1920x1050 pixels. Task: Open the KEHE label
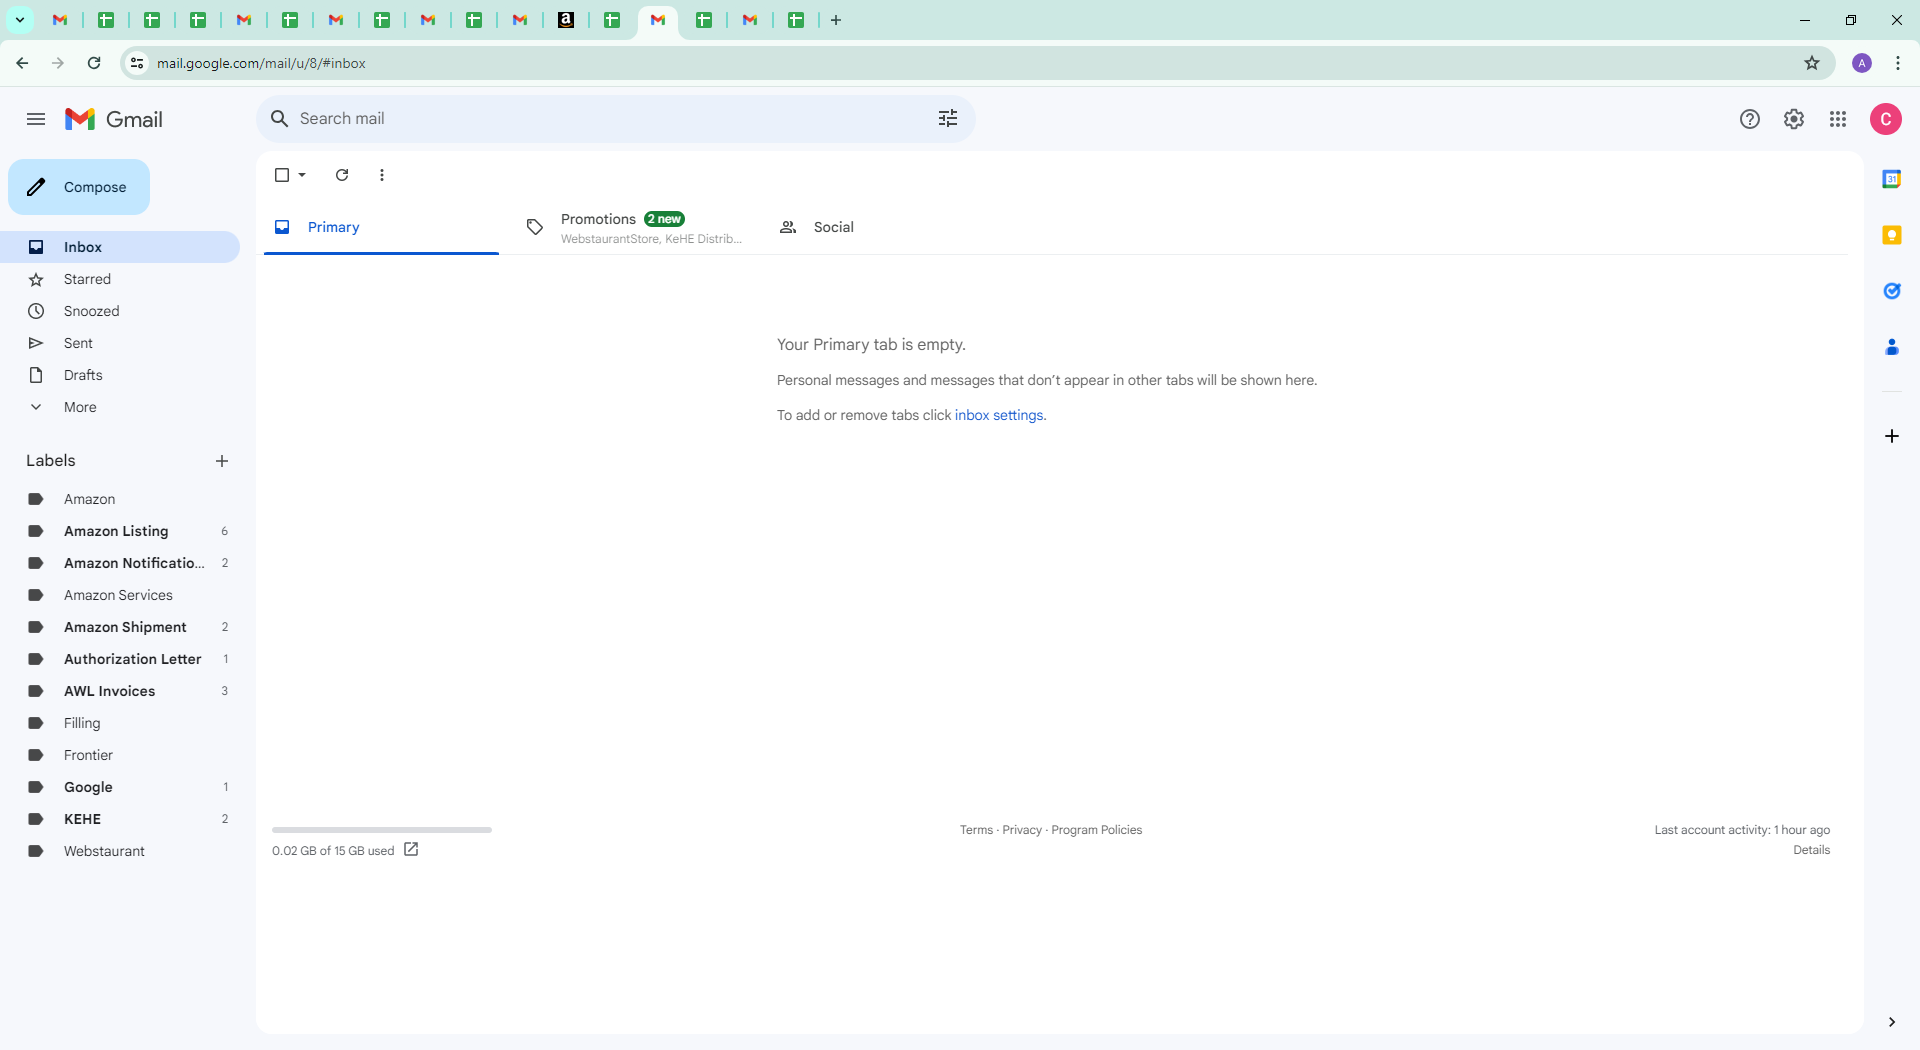[x=120, y=819]
